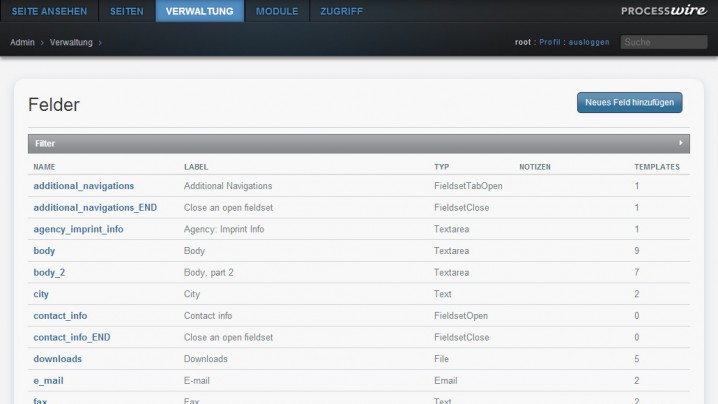
Task: Go to Seite ansehen
Action: click(x=49, y=11)
